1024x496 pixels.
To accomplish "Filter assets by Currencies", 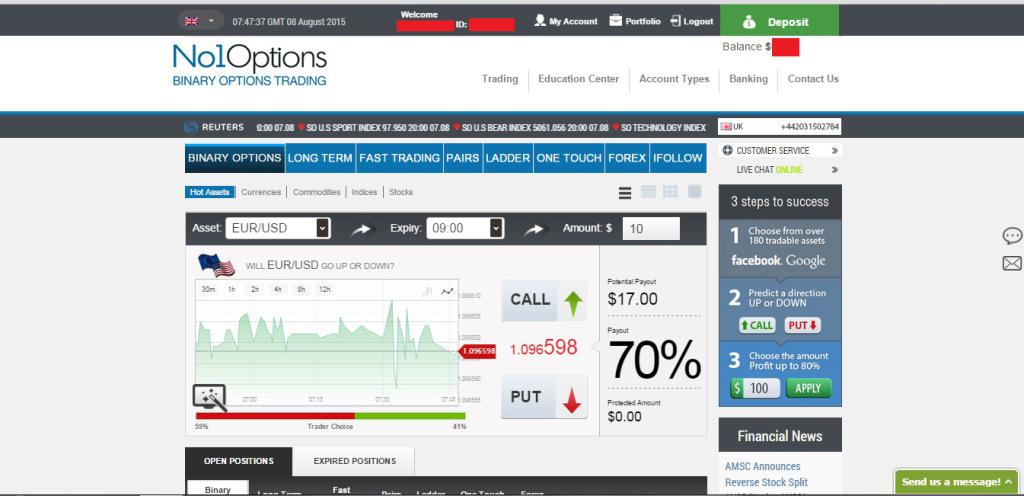I will 261,192.
